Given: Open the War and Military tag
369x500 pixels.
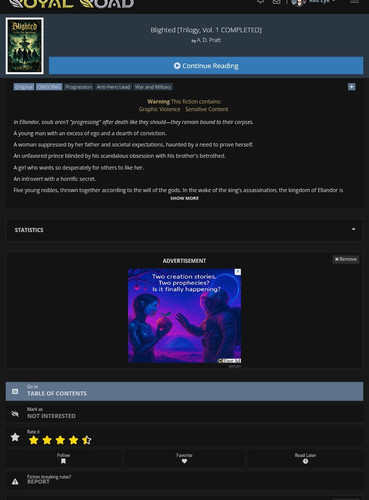Looking at the screenshot, I should (153, 87).
